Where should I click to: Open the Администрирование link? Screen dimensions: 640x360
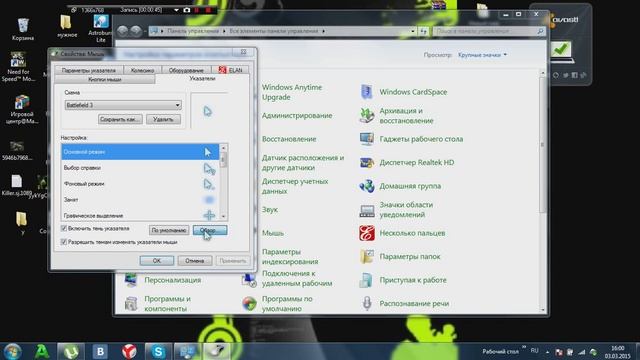[x=297, y=116]
